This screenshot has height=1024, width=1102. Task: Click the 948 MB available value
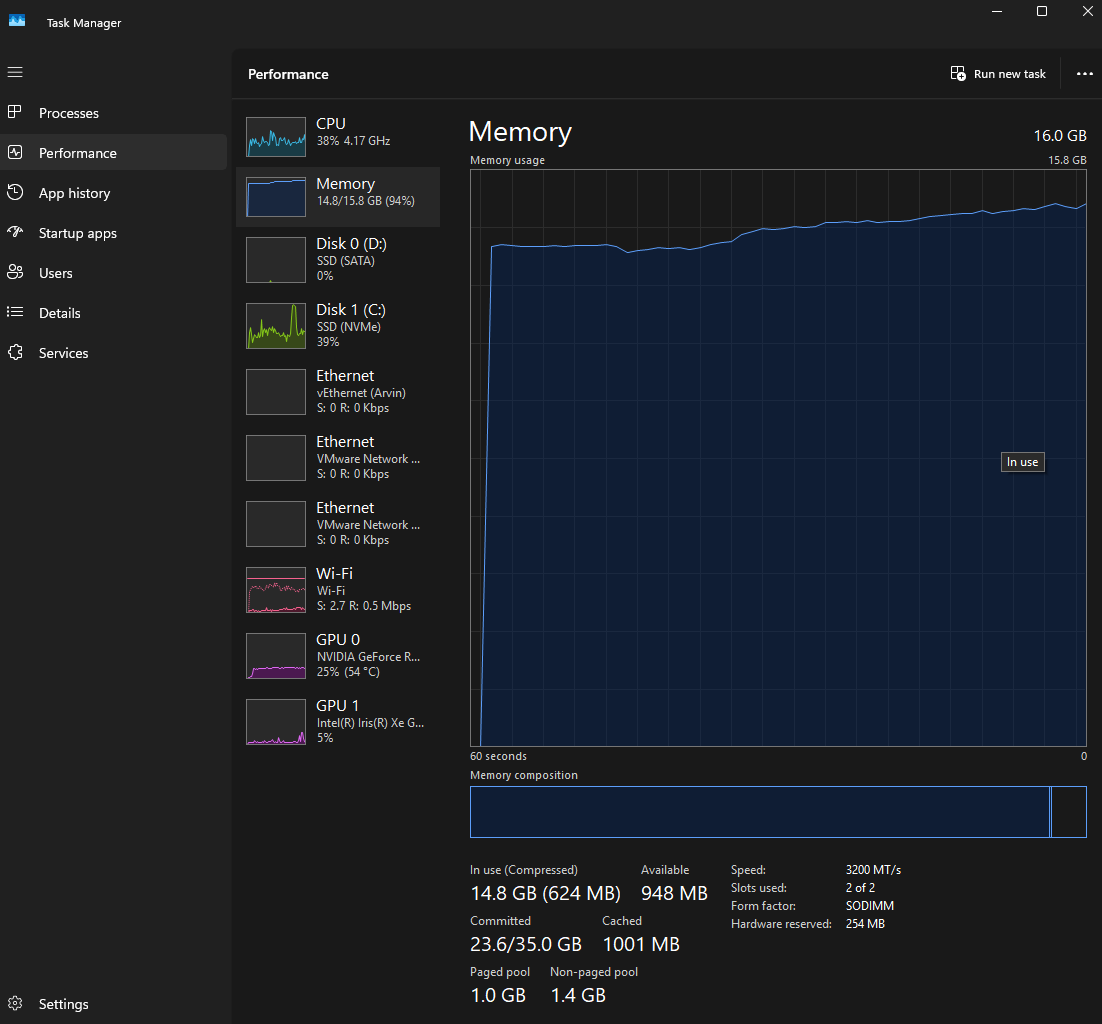674,893
